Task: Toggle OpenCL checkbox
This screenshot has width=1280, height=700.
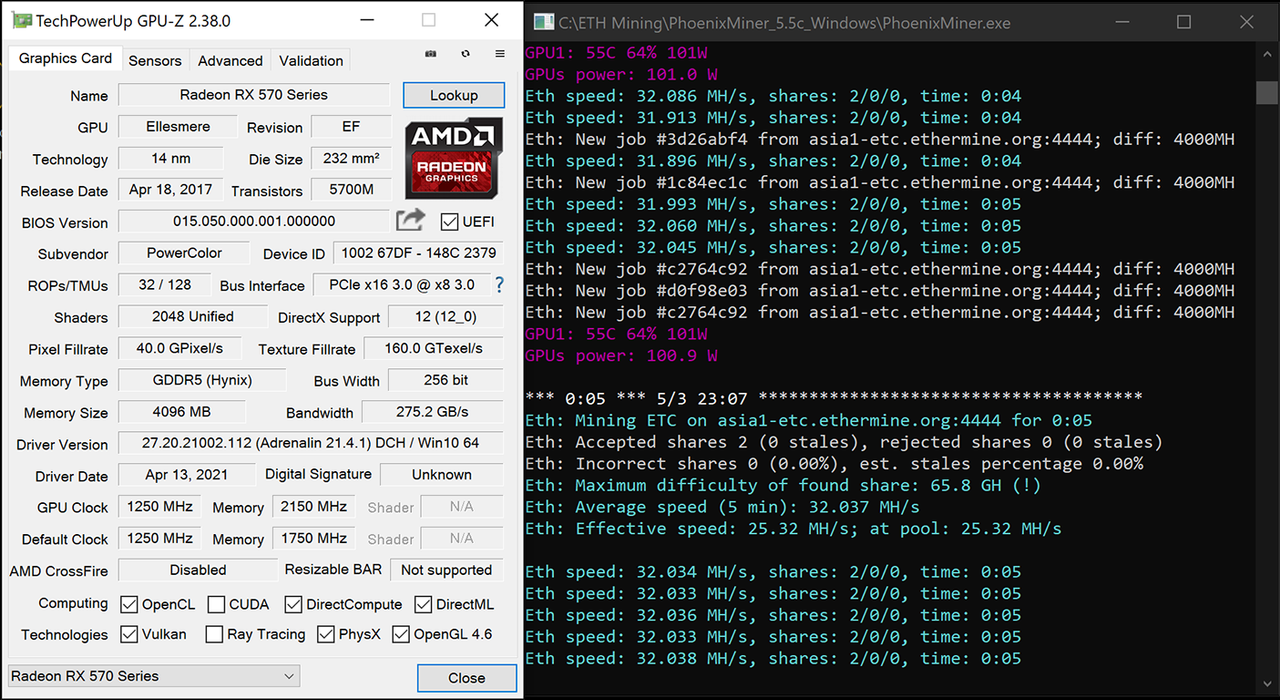Action: pyautogui.click(x=128, y=604)
